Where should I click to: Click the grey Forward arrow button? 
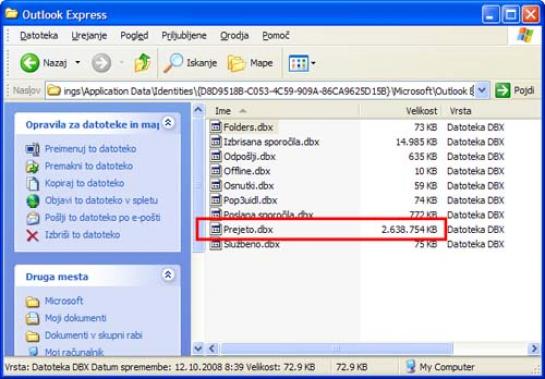click(x=101, y=63)
